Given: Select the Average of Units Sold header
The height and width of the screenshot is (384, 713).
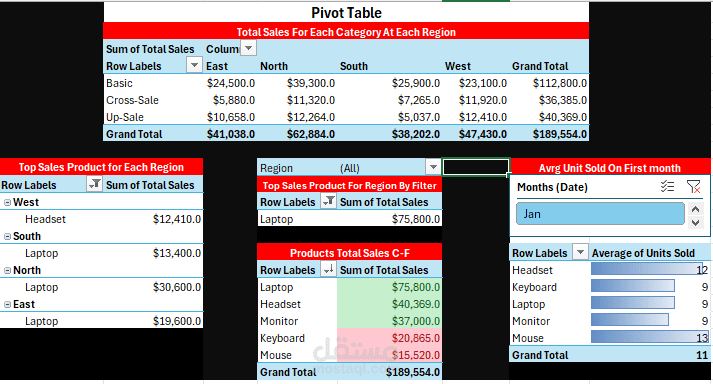Looking at the screenshot, I should coord(643,253).
